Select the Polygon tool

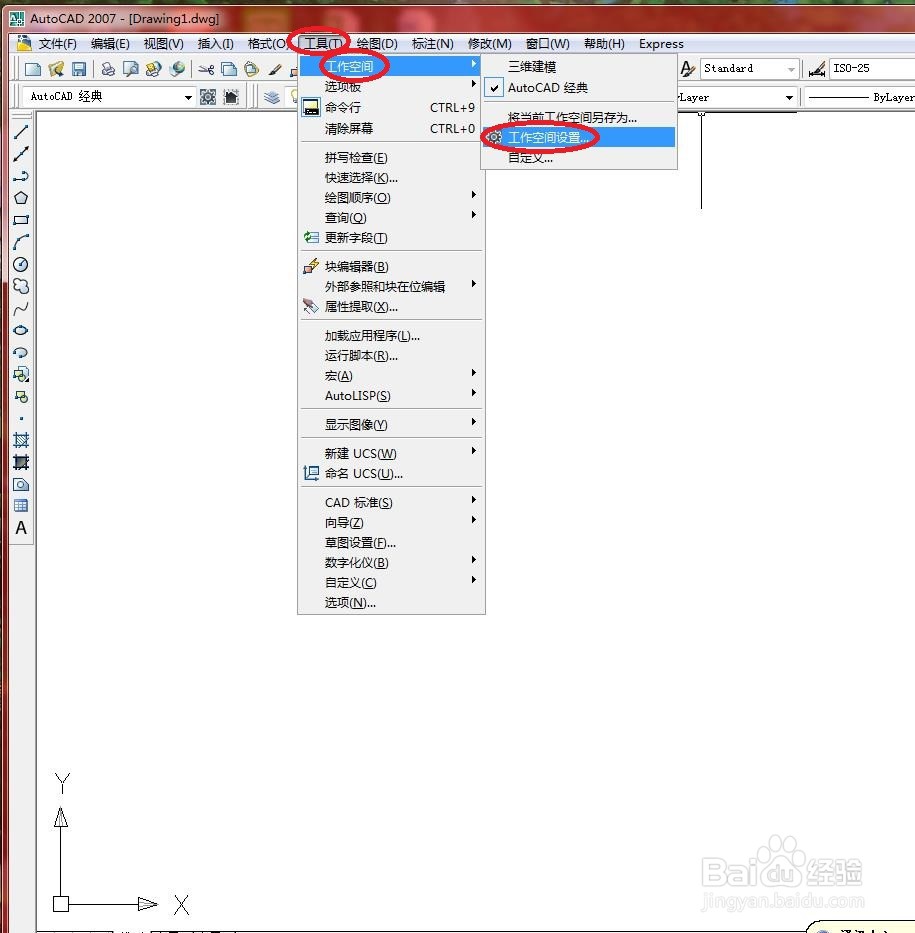[21, 198]
